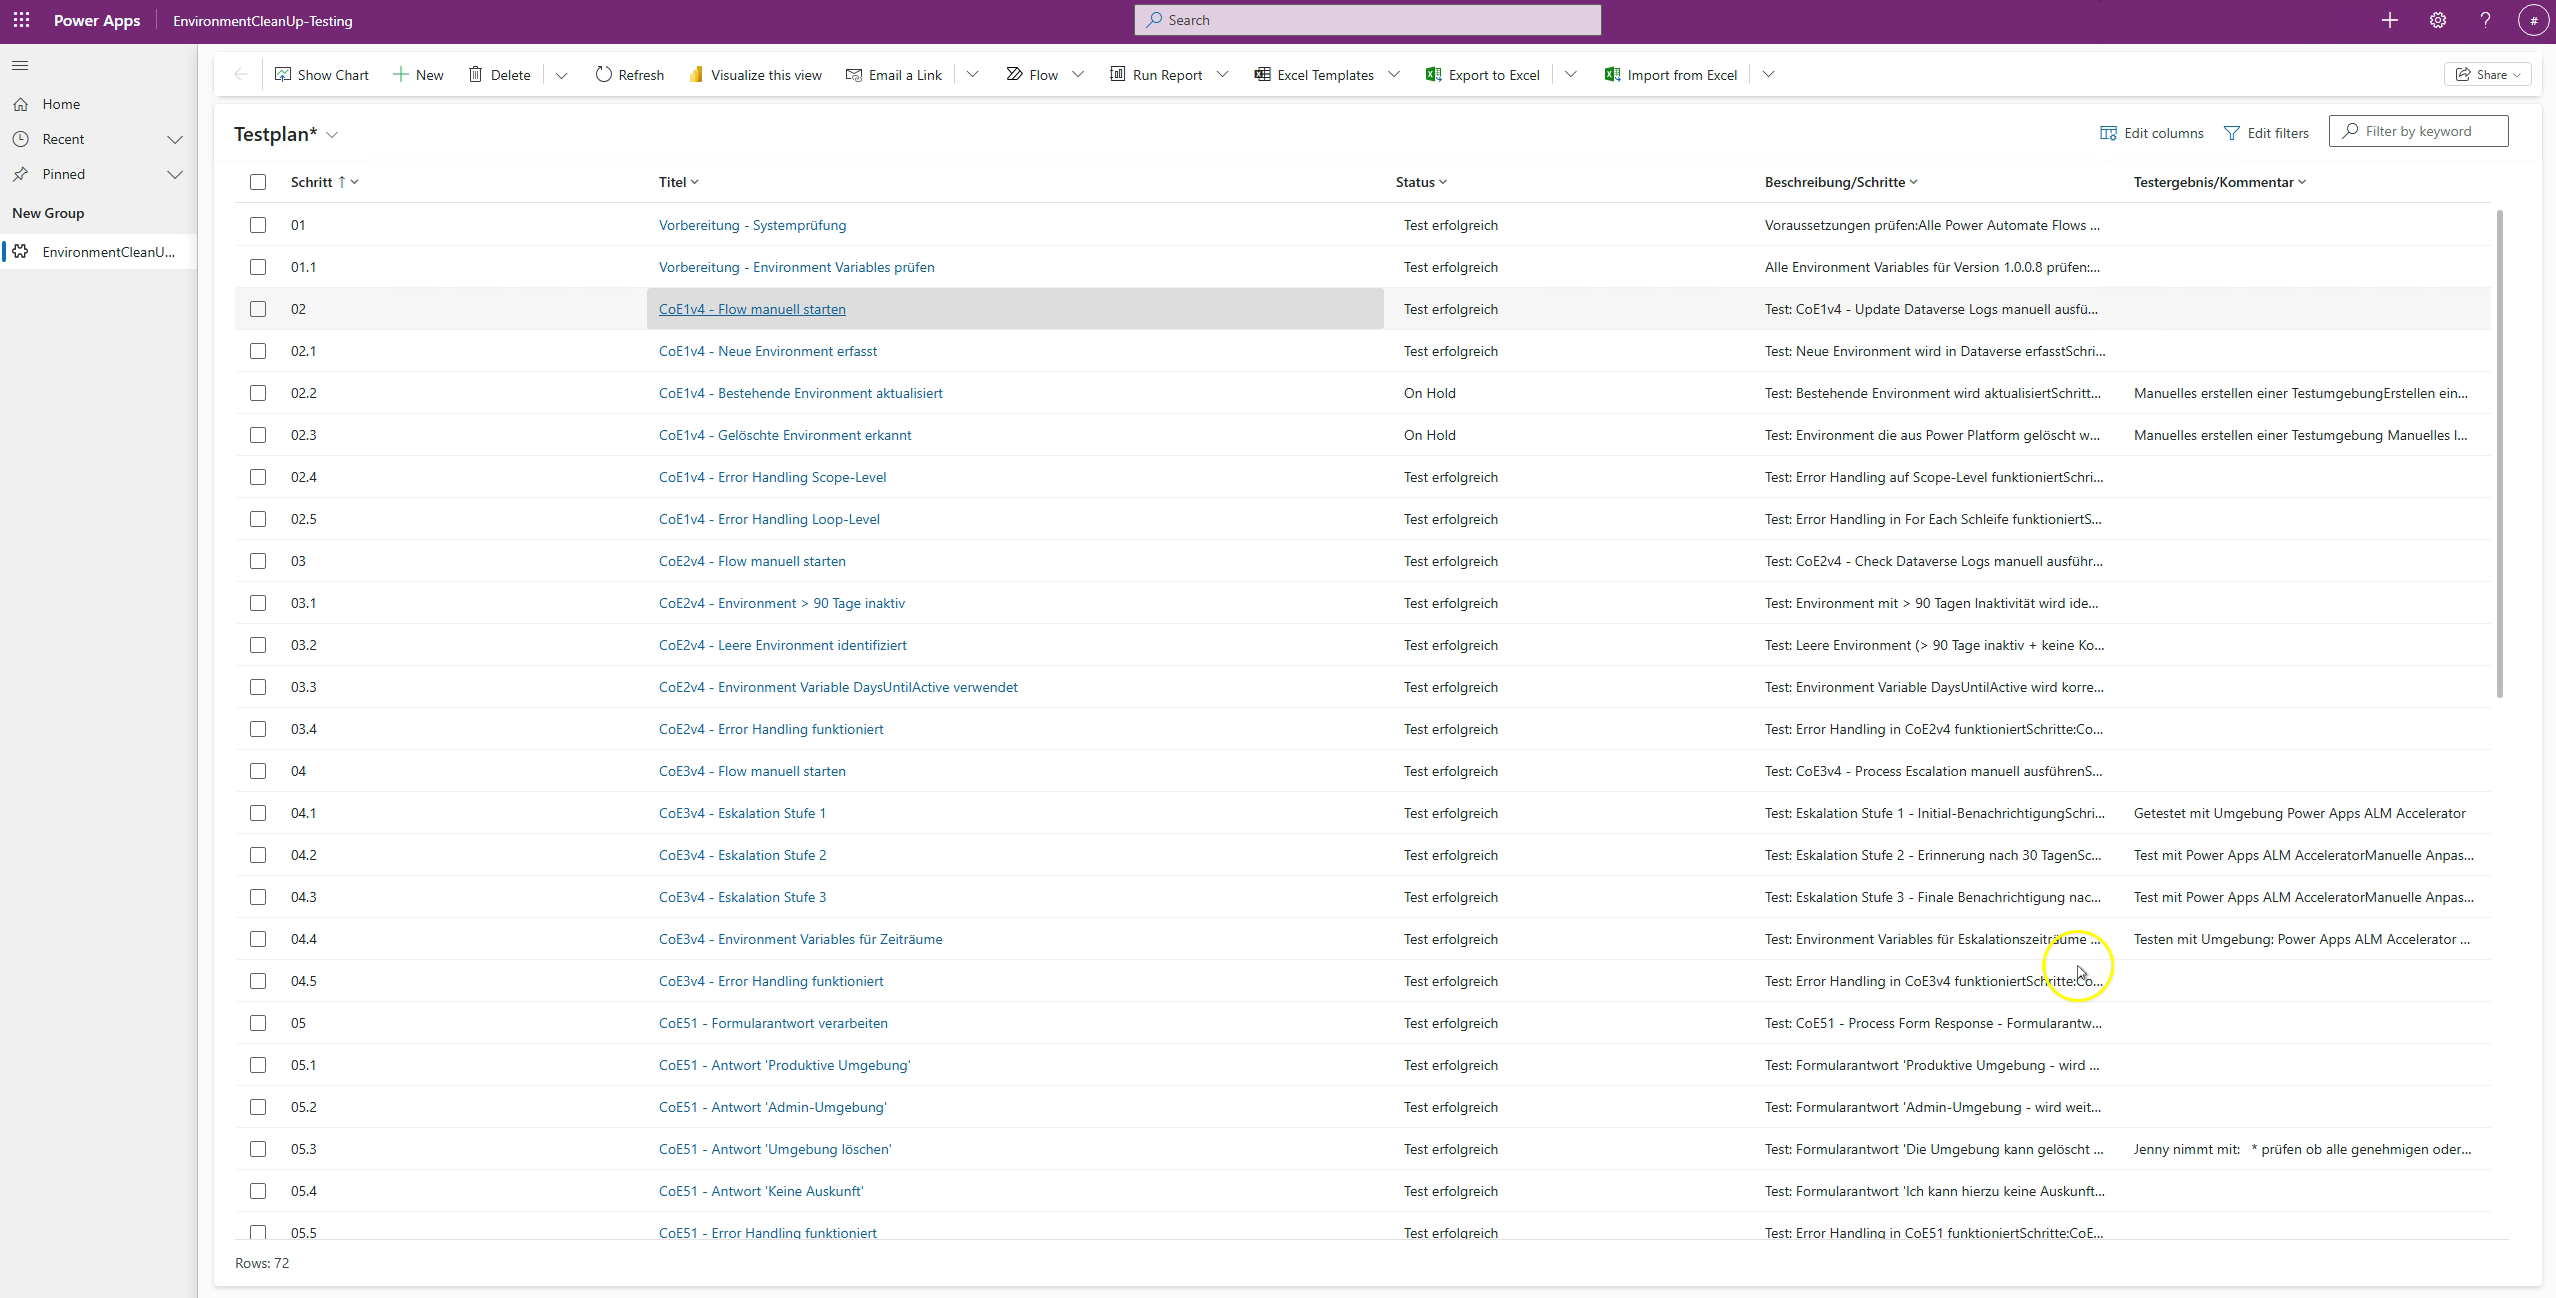Screen dimensions: 2556x1298
Task: Open the Power Apps app launcher grid
Action: pos(21,20)
